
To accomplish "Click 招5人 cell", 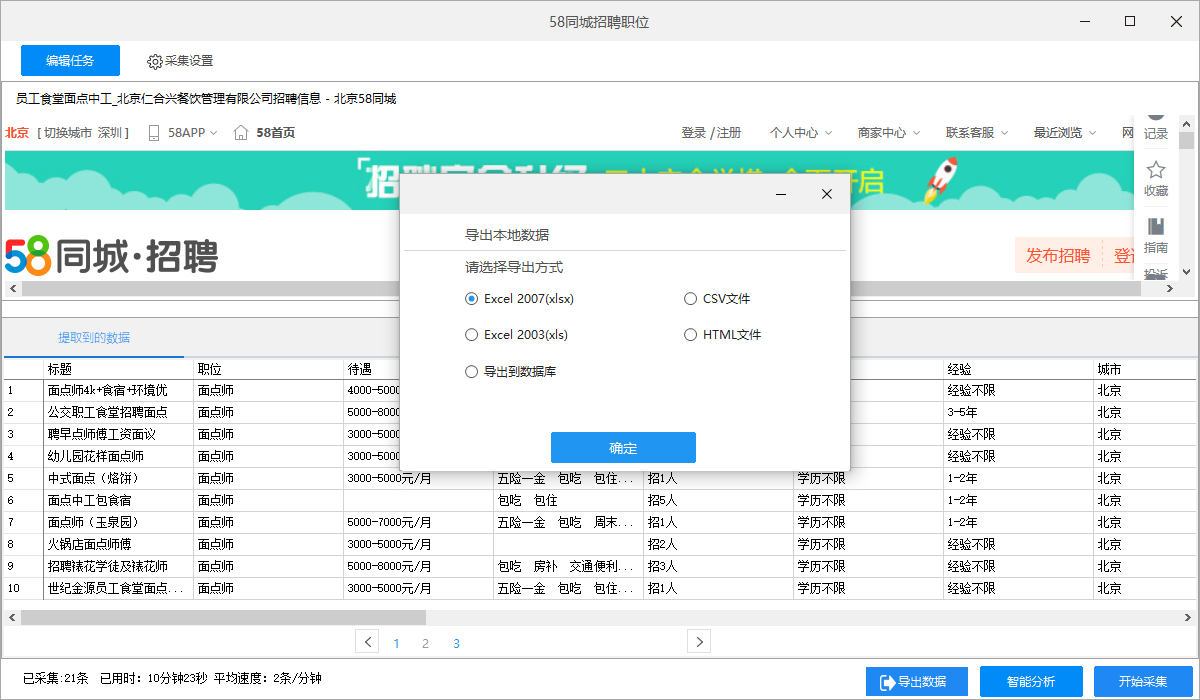I will 719,500.
